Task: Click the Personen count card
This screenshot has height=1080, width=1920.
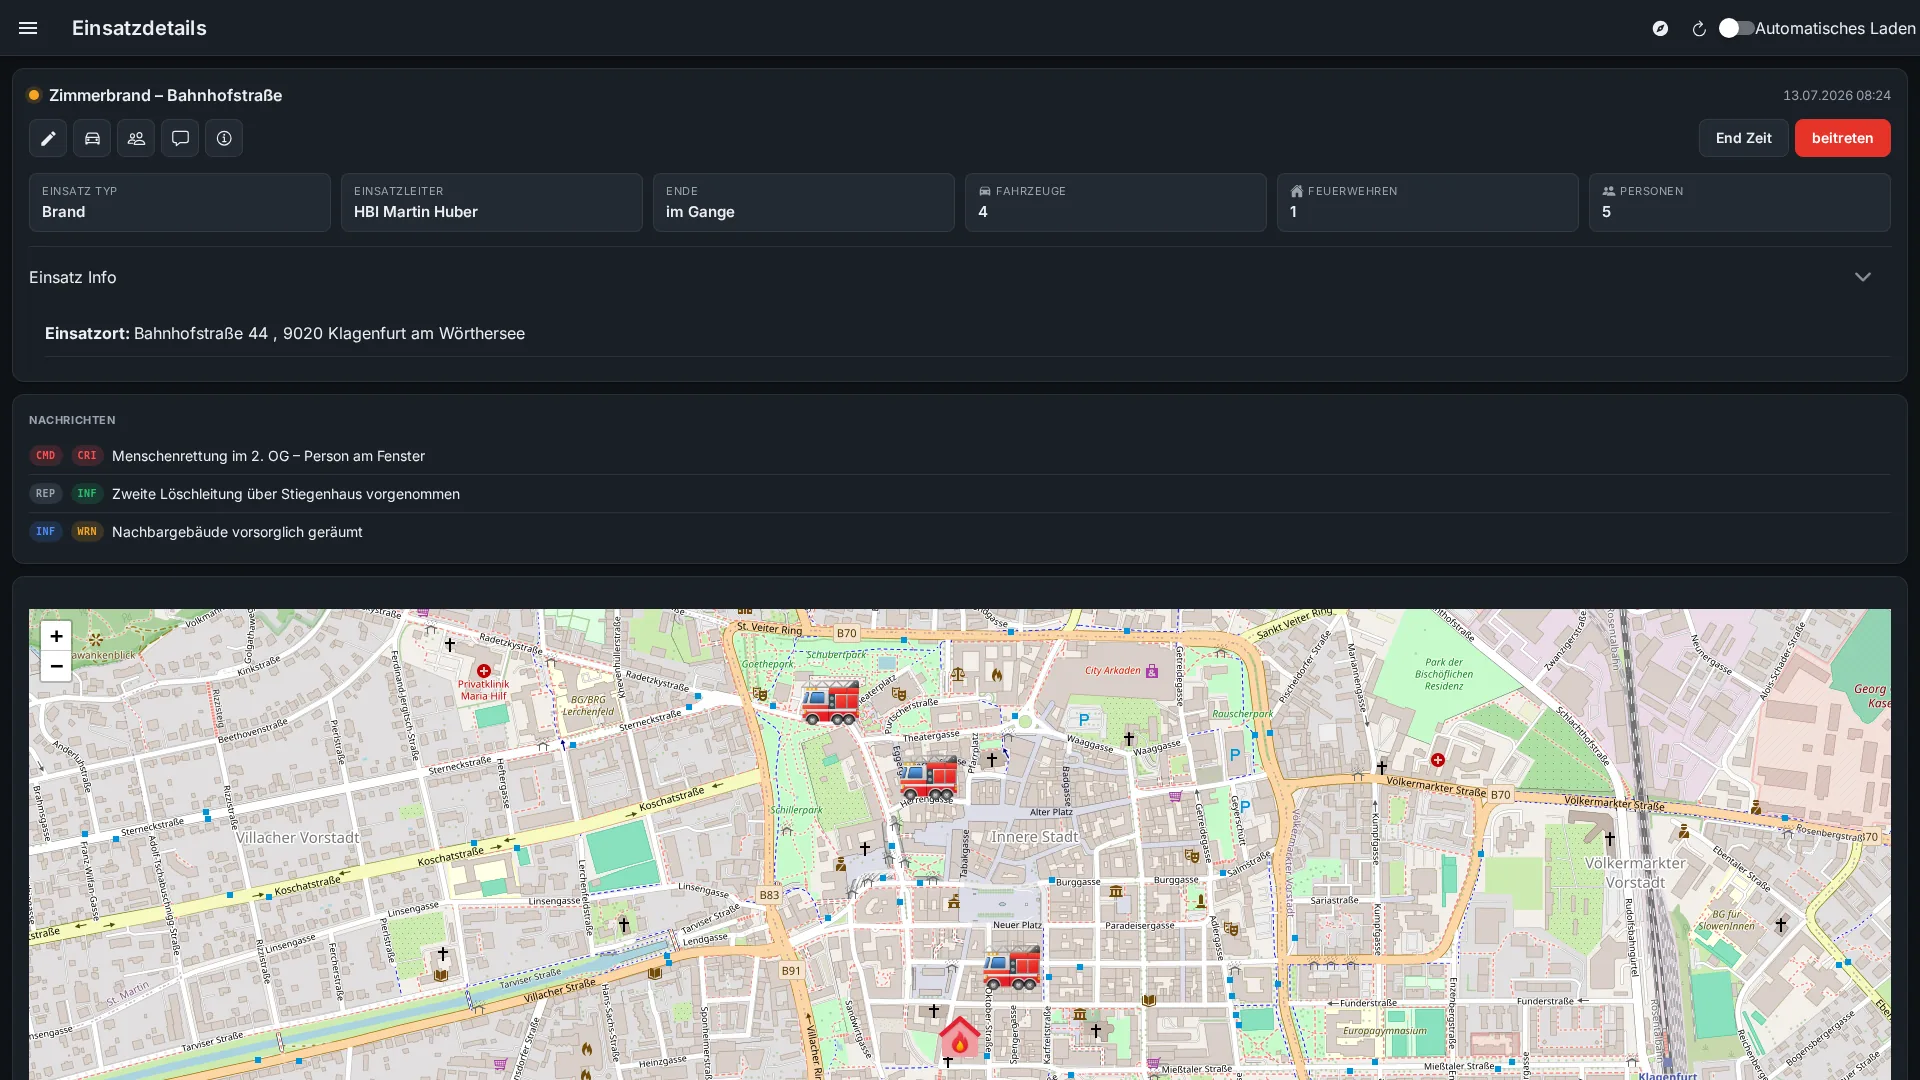Action: 1740,202
